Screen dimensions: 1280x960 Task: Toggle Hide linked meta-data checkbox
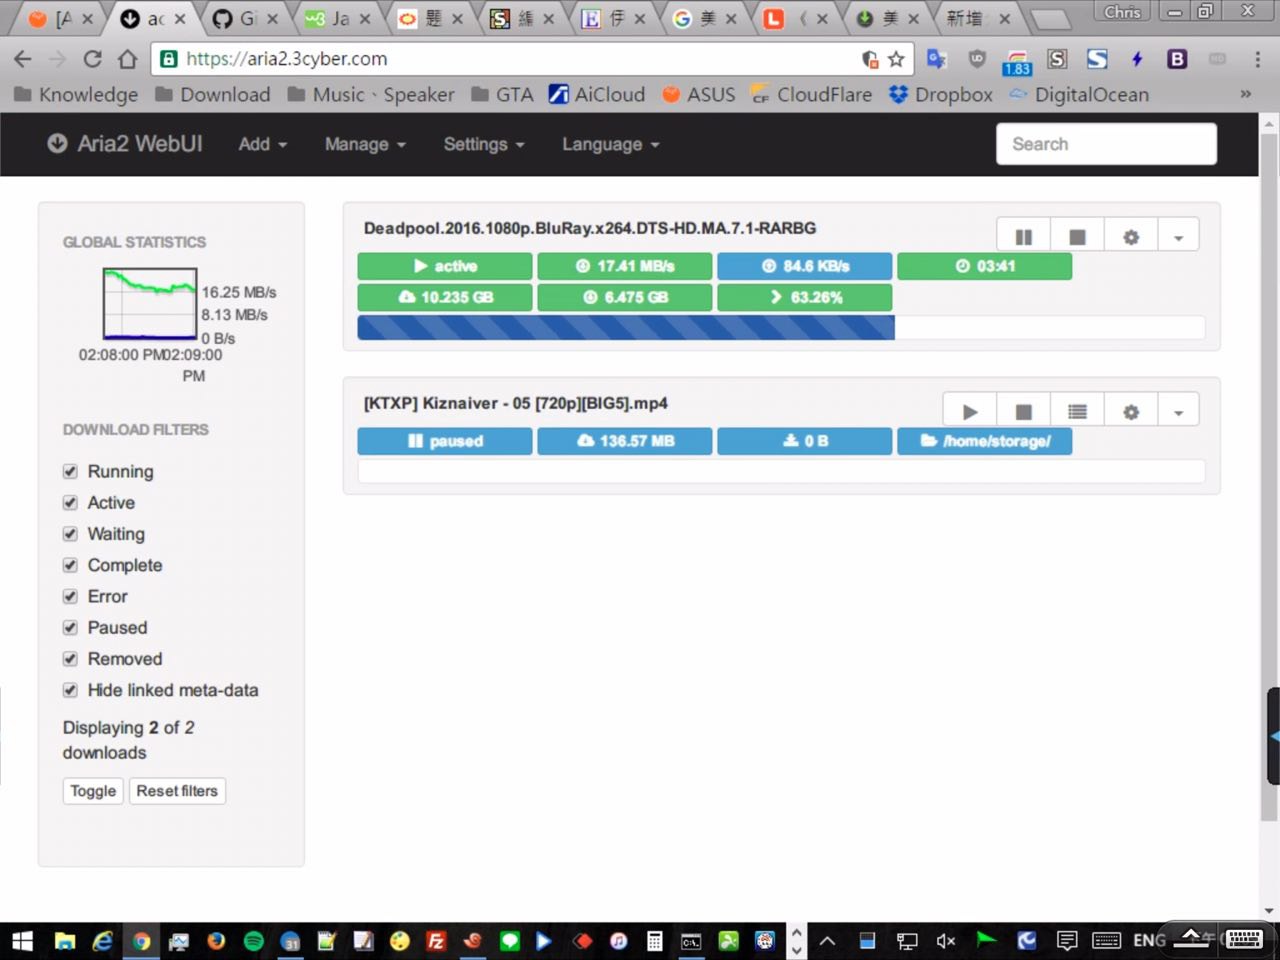point(70,690)
